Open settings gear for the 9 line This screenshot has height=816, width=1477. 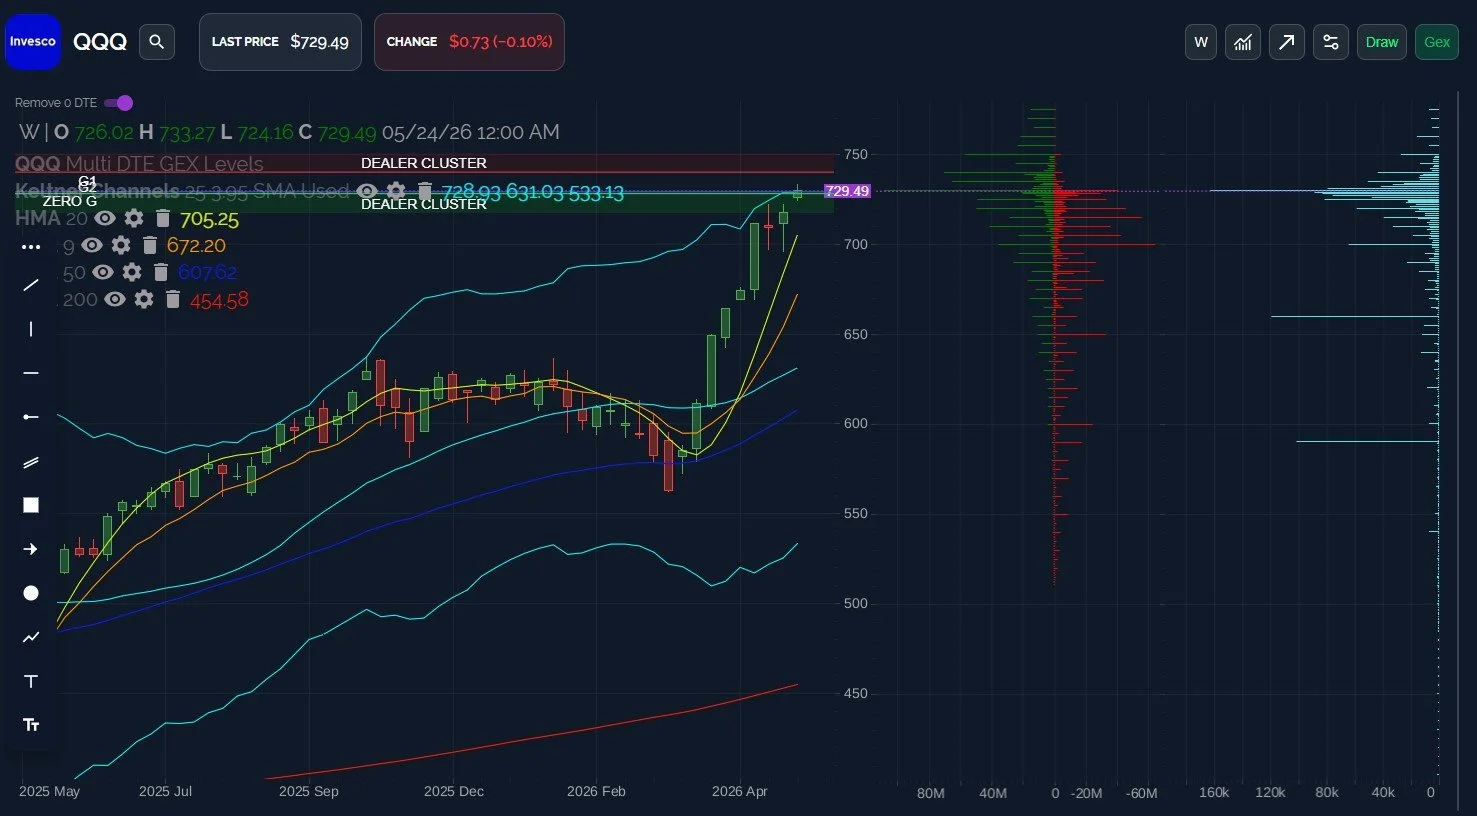click(x=121, y=245)
